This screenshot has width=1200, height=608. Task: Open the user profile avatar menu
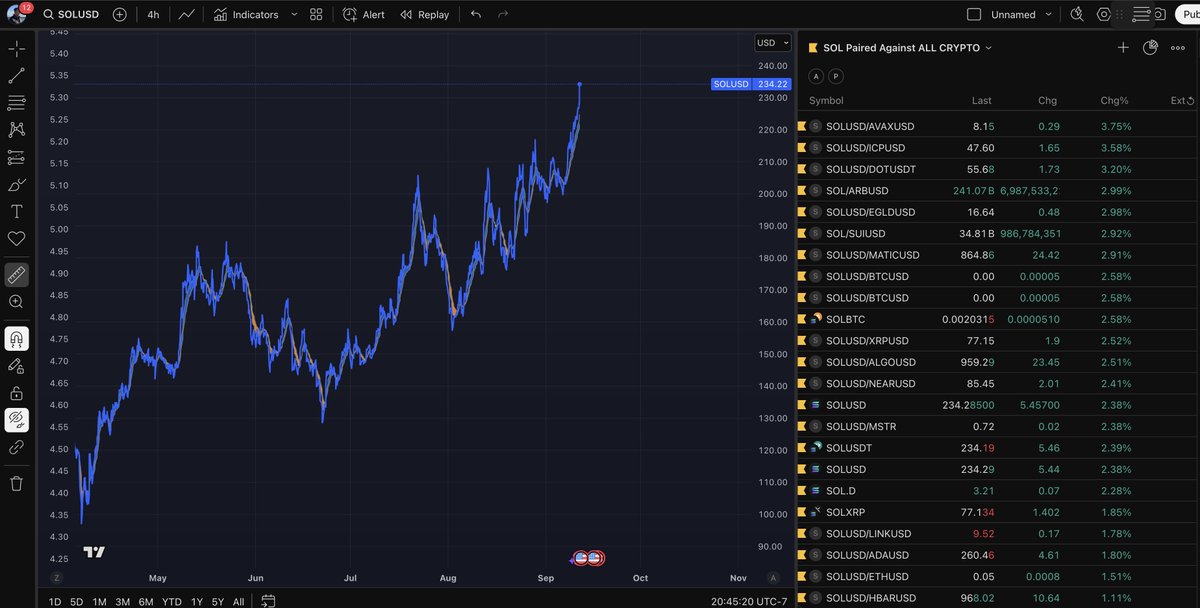pyautogui.click(x=16, y=14)
